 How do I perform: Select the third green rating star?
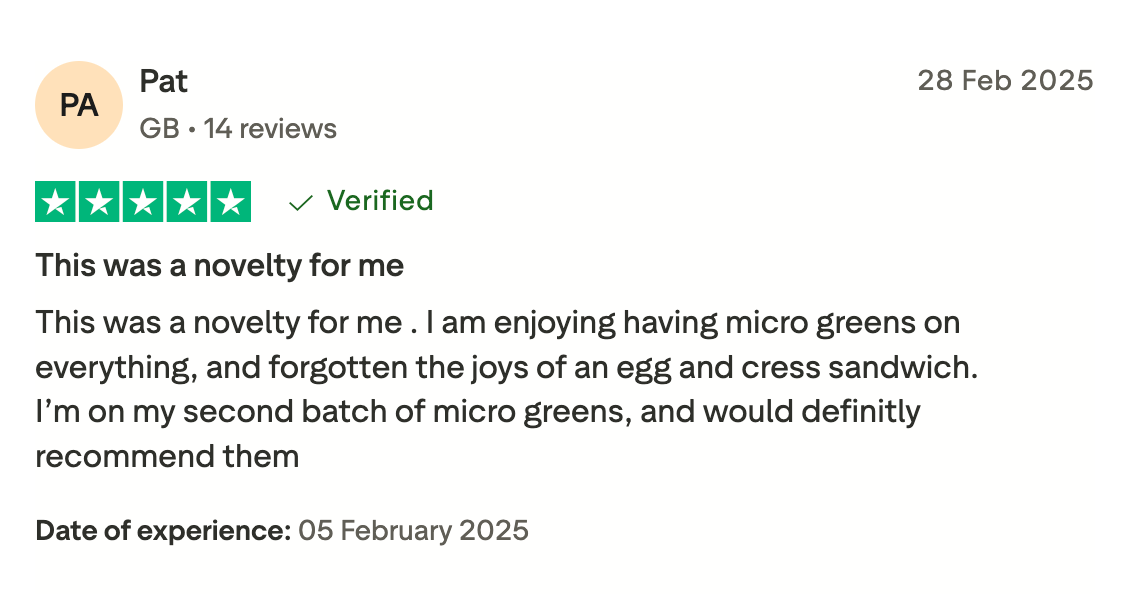pos(143,202)
